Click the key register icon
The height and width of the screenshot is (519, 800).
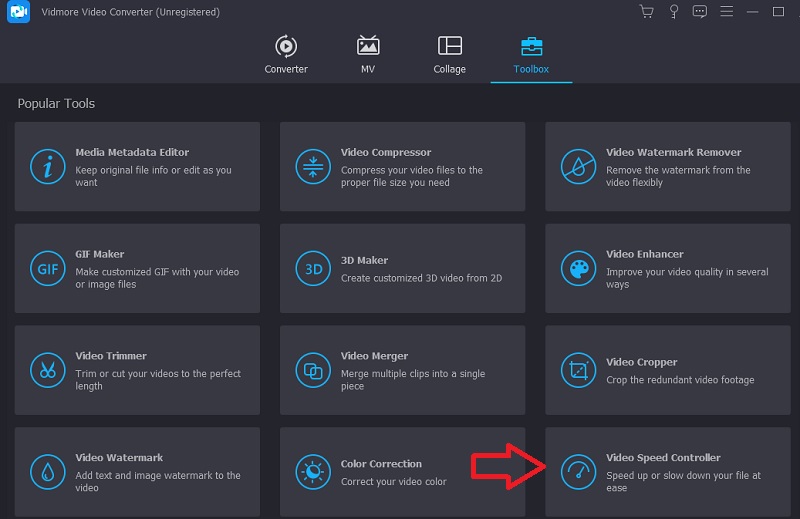[673, 12]
